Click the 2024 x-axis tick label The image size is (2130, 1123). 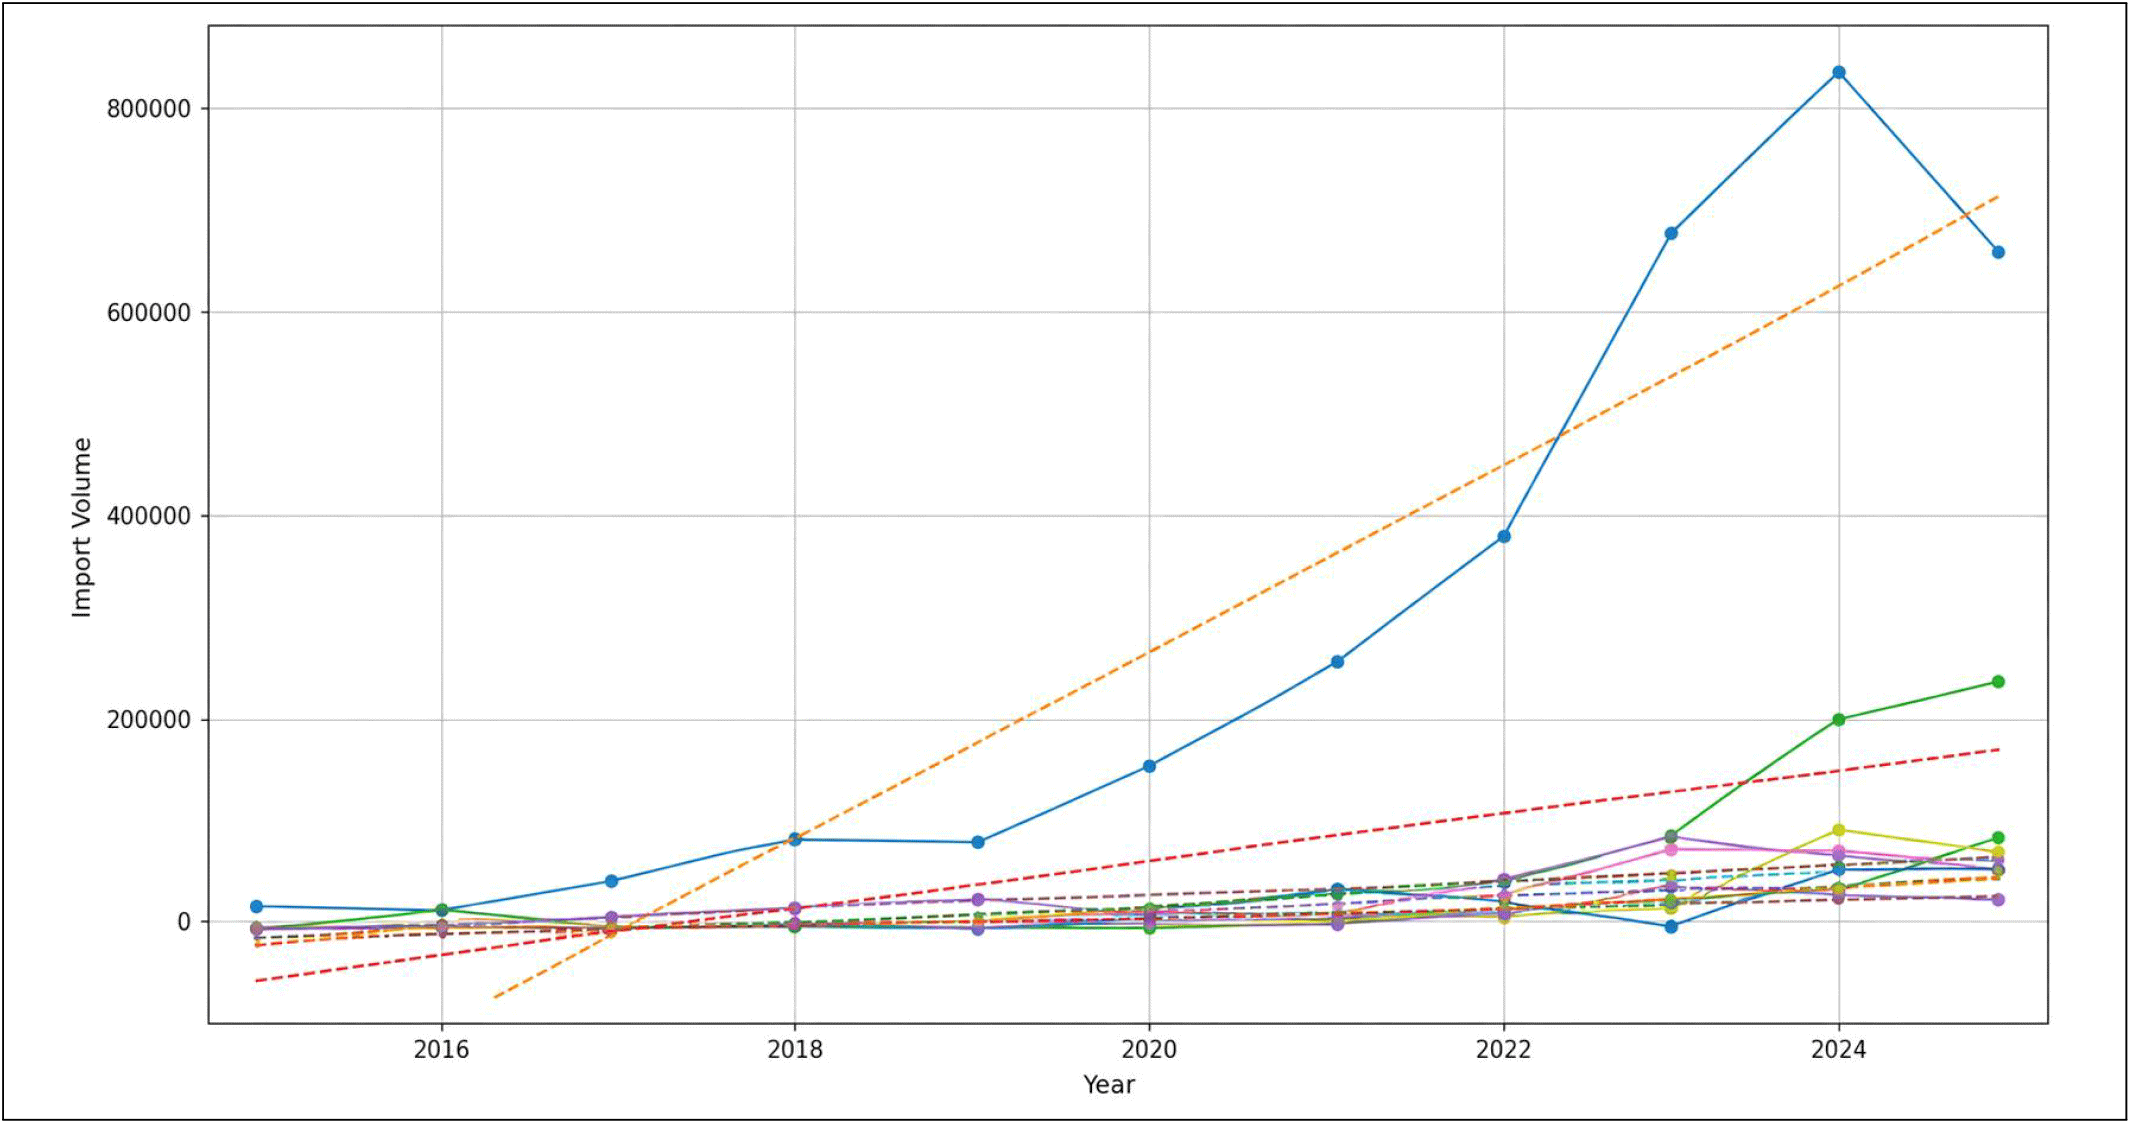click(x=1838, y=1049)
